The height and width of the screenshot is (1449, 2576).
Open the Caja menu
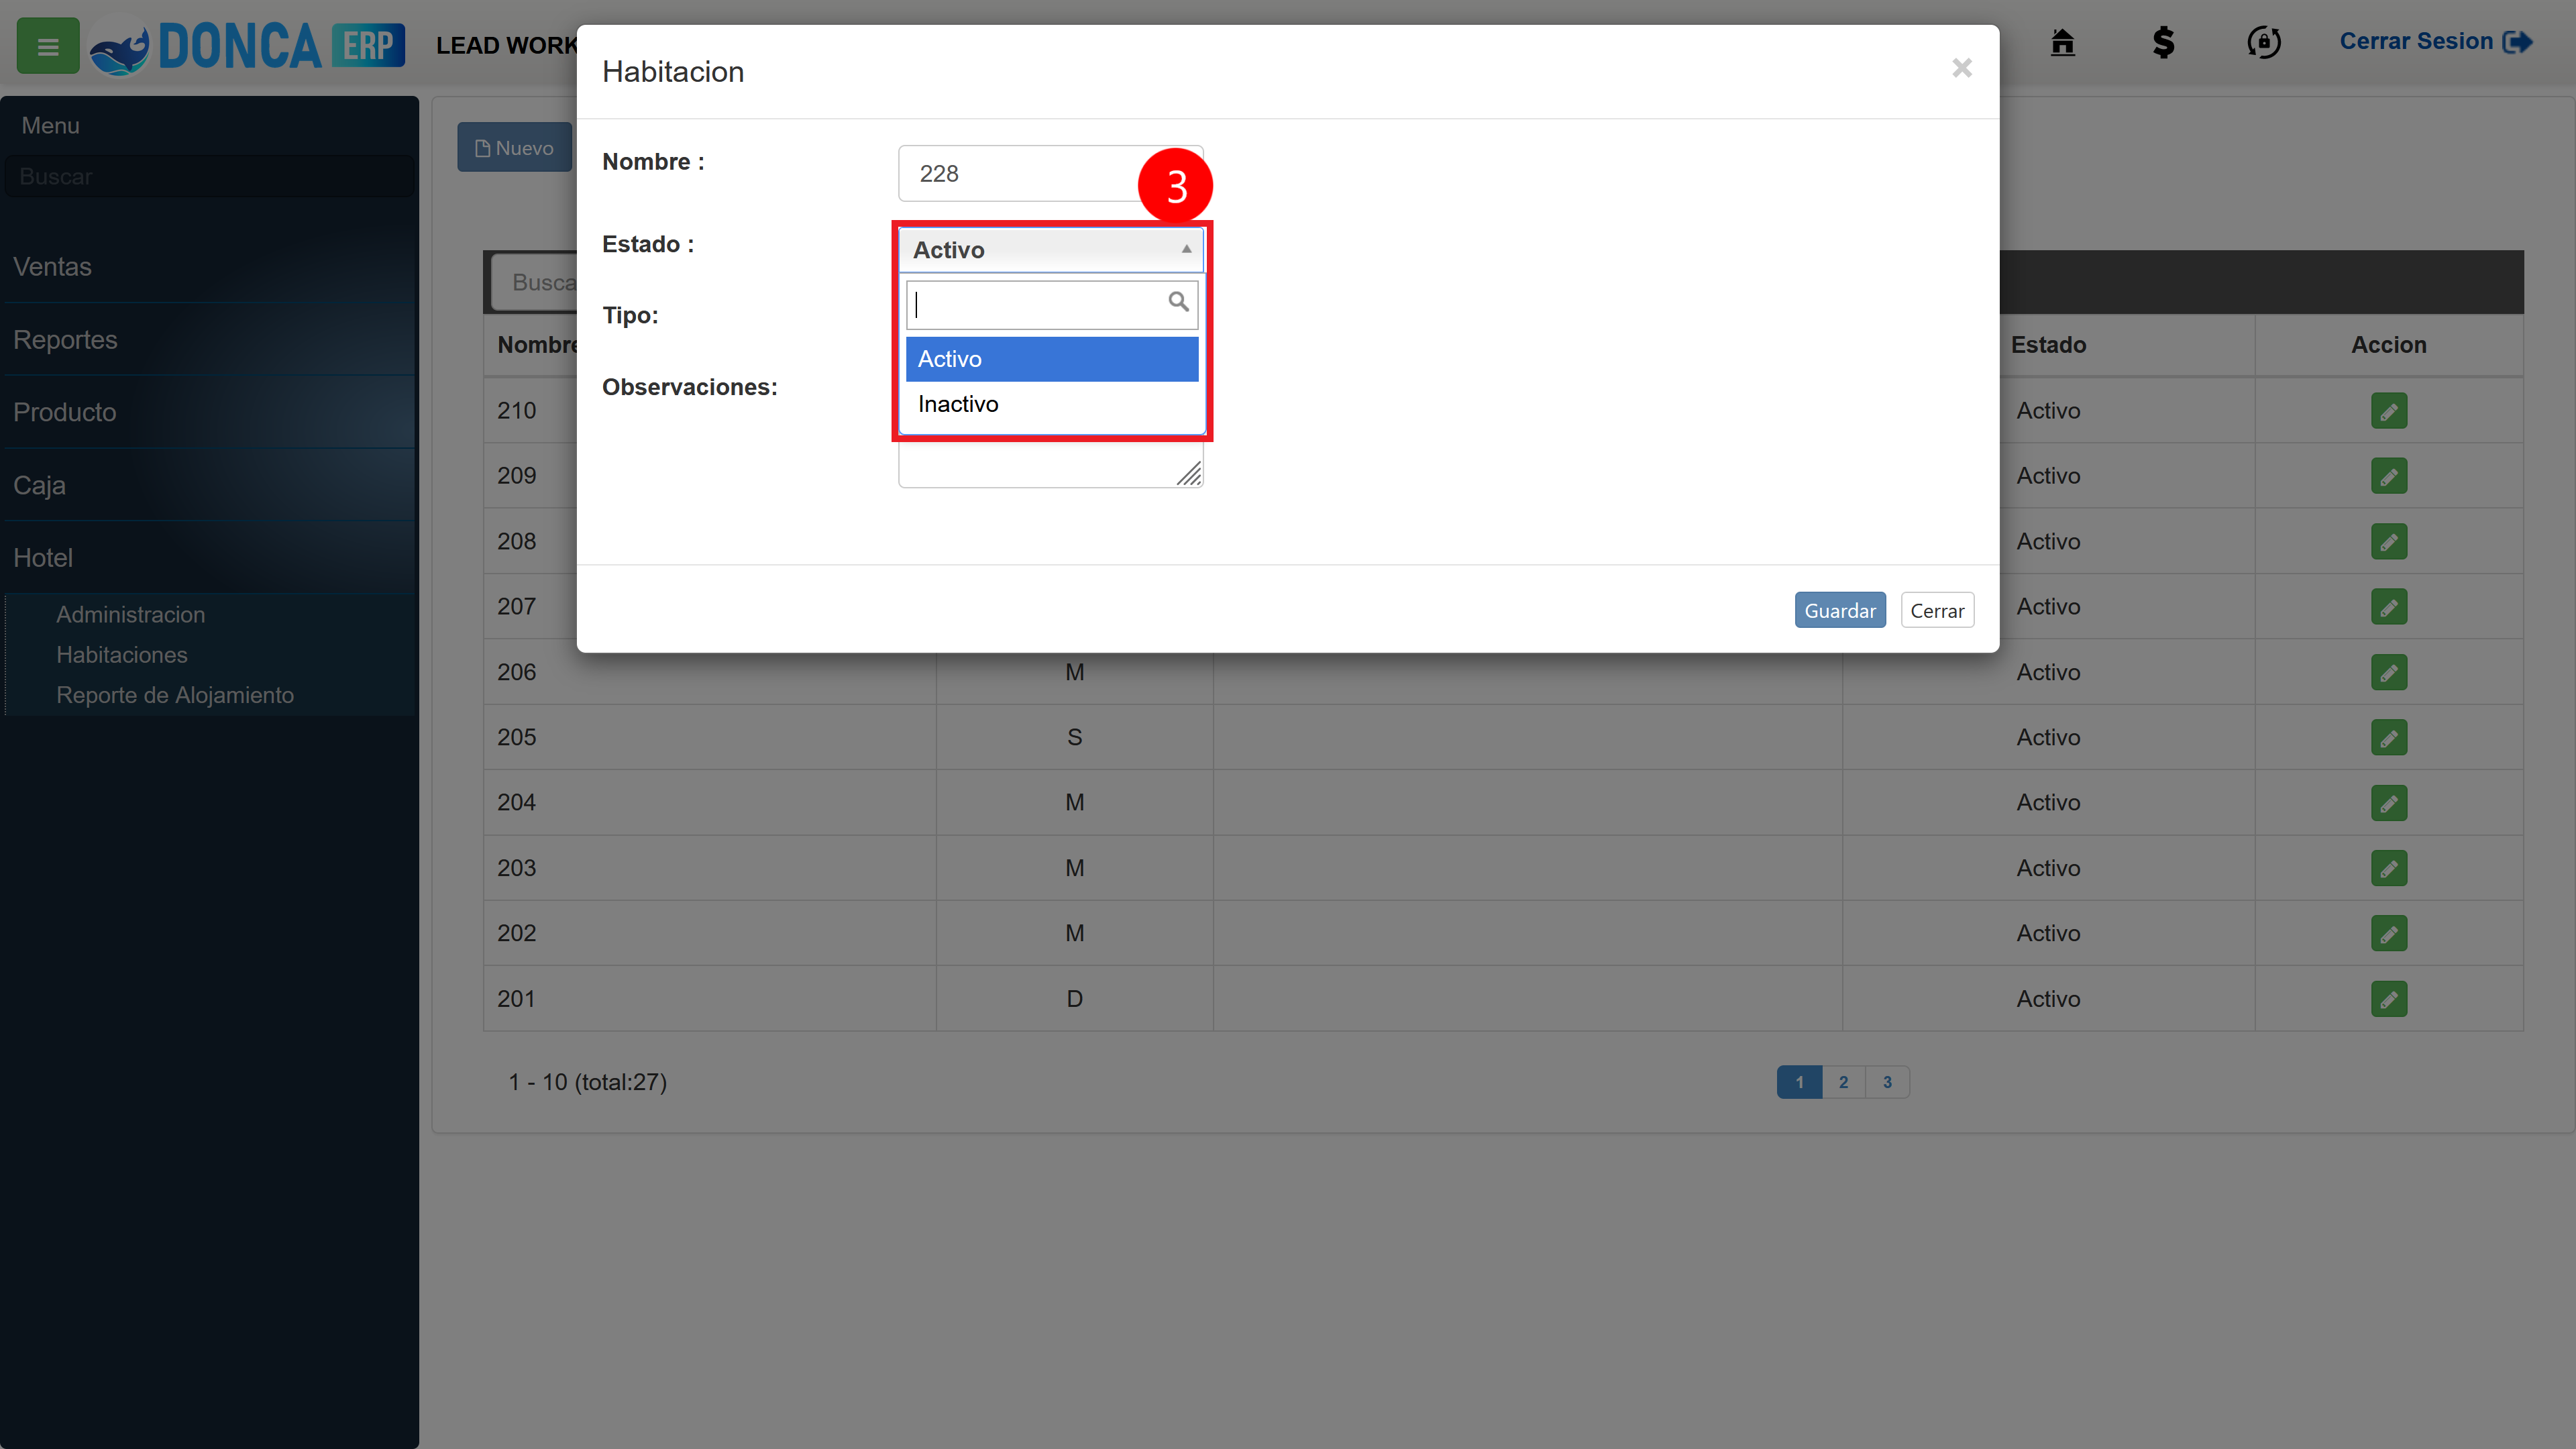209,485
